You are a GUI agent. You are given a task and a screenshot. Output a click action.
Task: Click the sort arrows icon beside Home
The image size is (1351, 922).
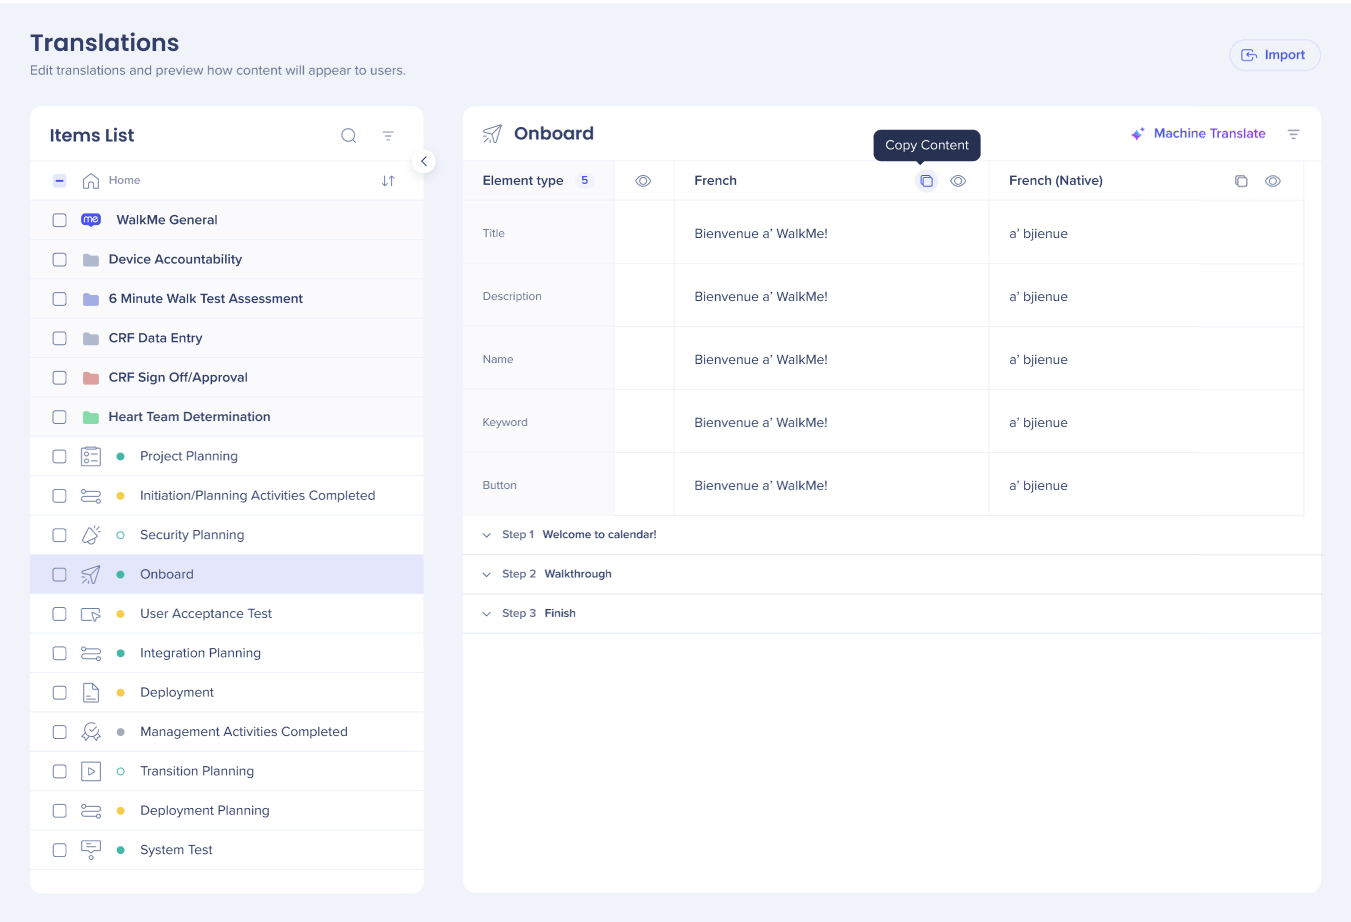pyautogui.click(x=388, y=181)
